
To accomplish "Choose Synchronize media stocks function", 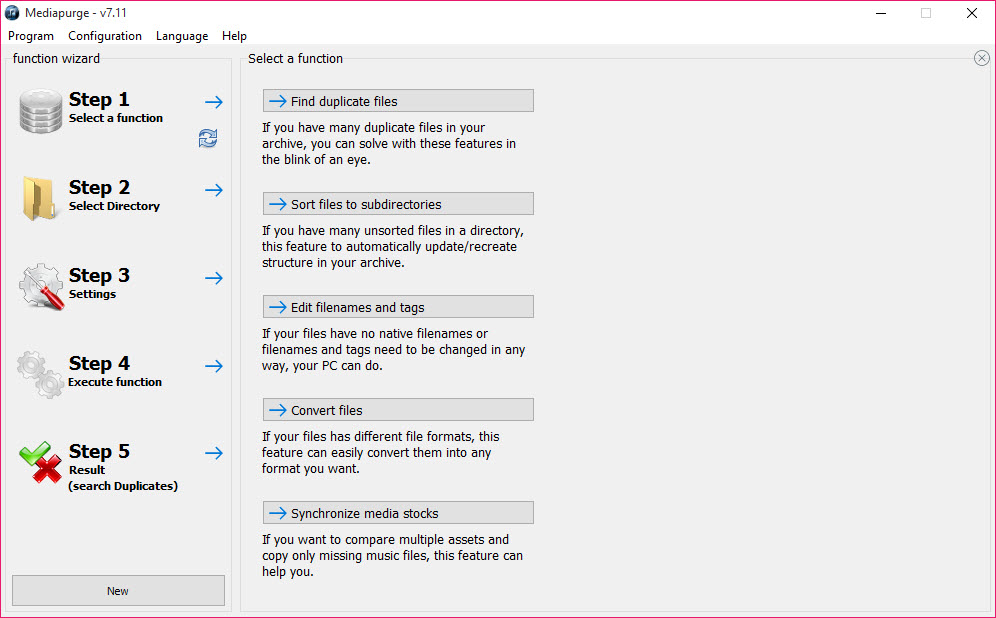I will click(398, 513).
